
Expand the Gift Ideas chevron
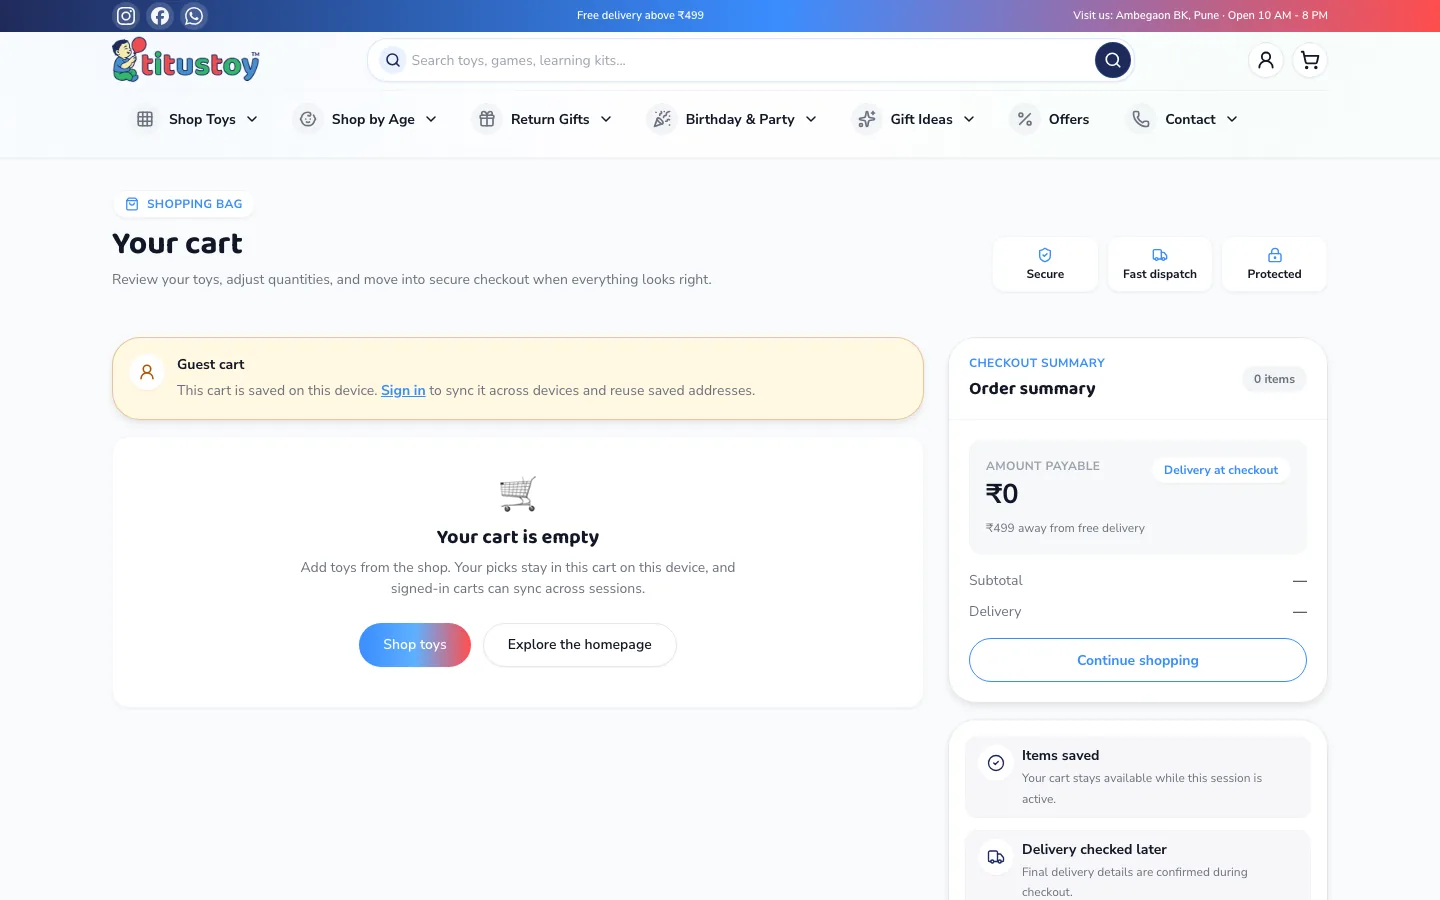[969, 119]
